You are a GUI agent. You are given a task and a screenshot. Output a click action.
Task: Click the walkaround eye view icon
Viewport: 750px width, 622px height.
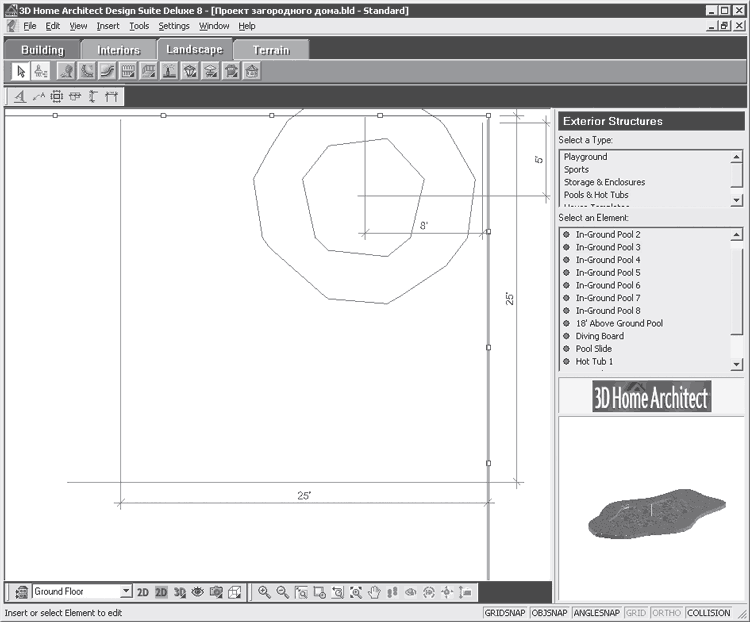click(198, 592)
